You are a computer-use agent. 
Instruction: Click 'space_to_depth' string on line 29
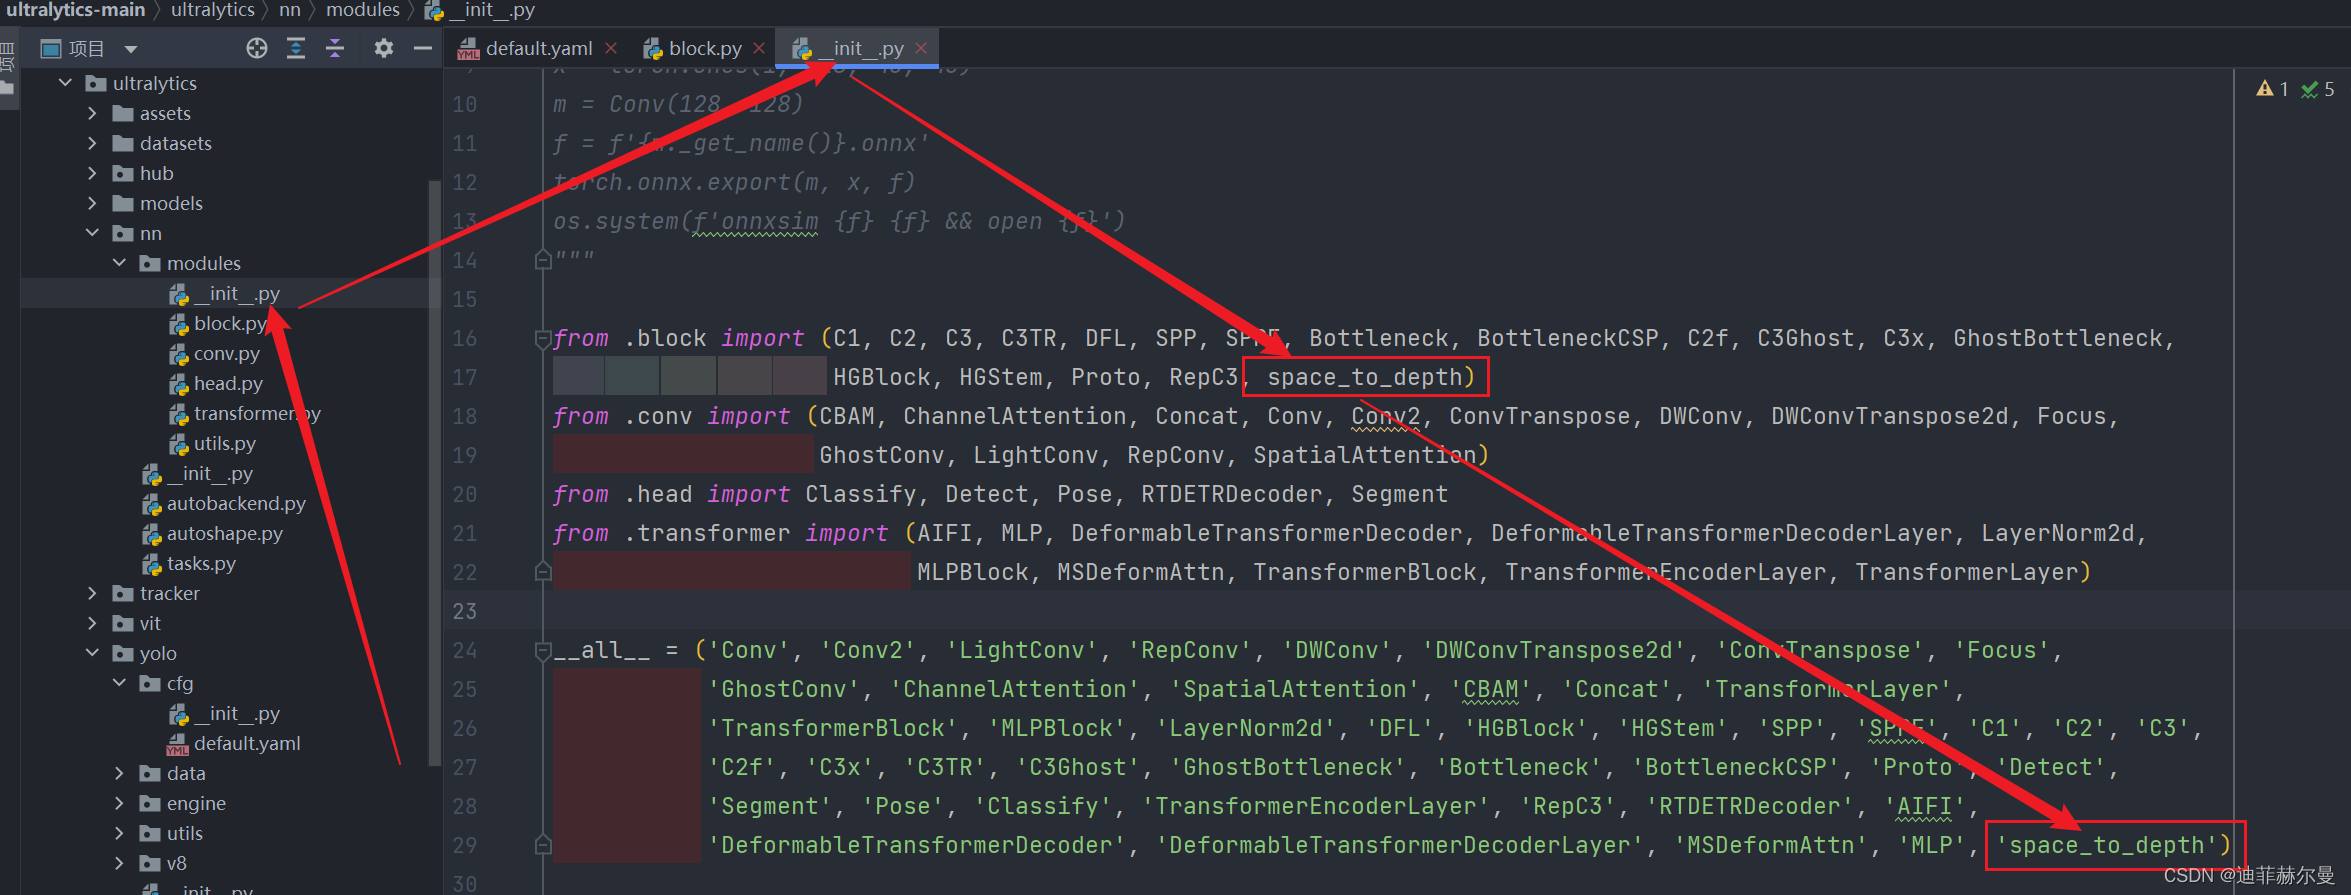[x=2106, y=845]
